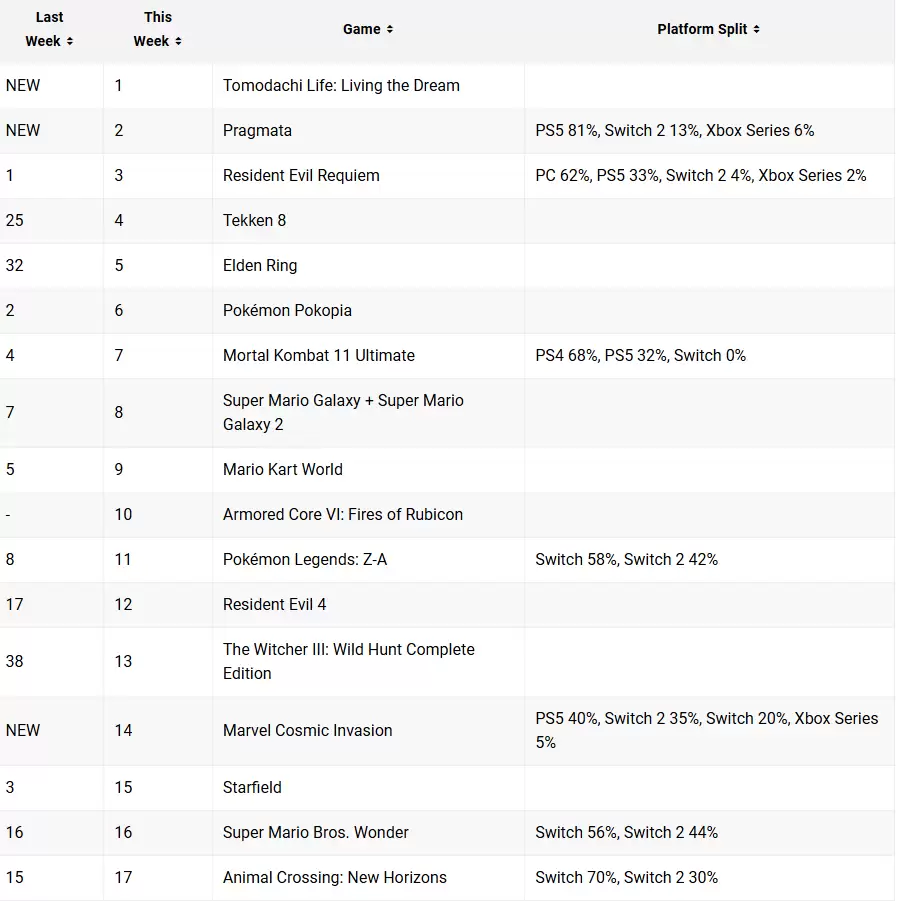
Task: Select the Platform Split header text
Action: (x=702, y=29)
